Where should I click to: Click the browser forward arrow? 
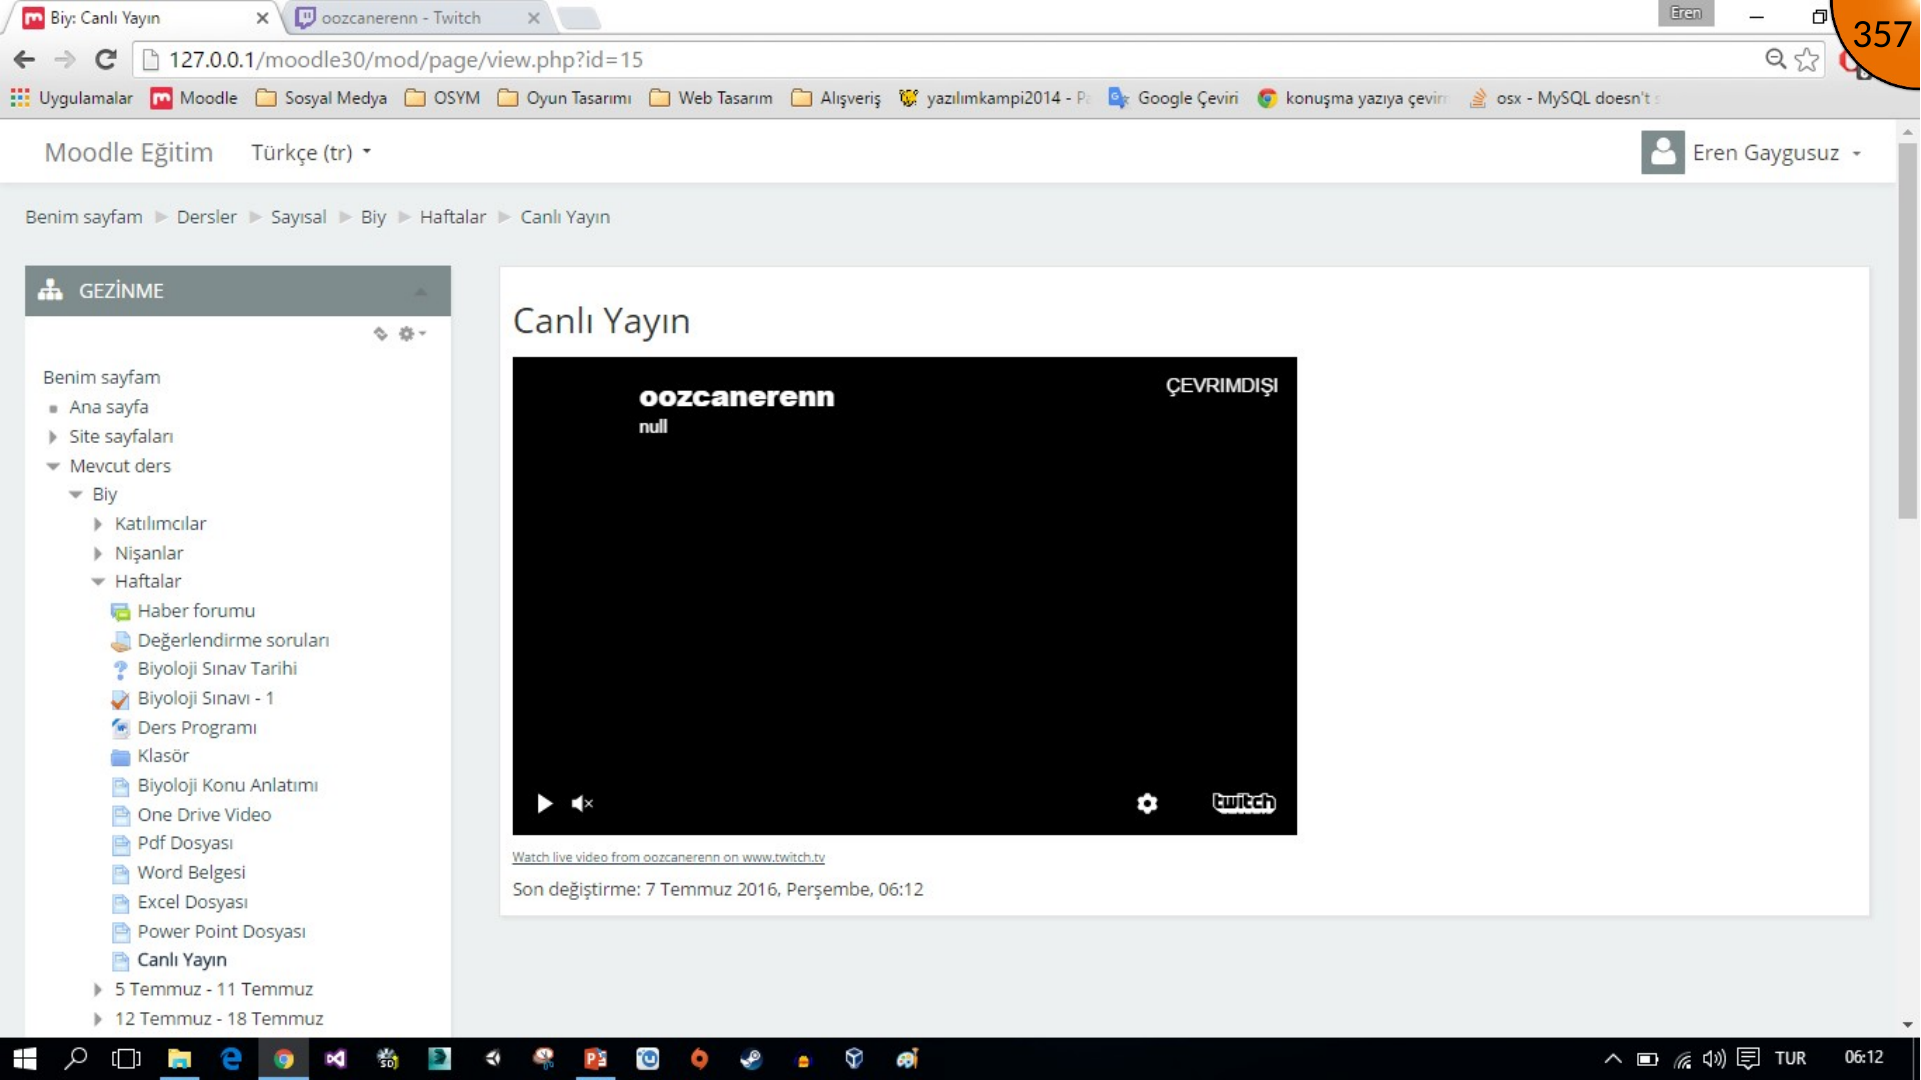65,59
